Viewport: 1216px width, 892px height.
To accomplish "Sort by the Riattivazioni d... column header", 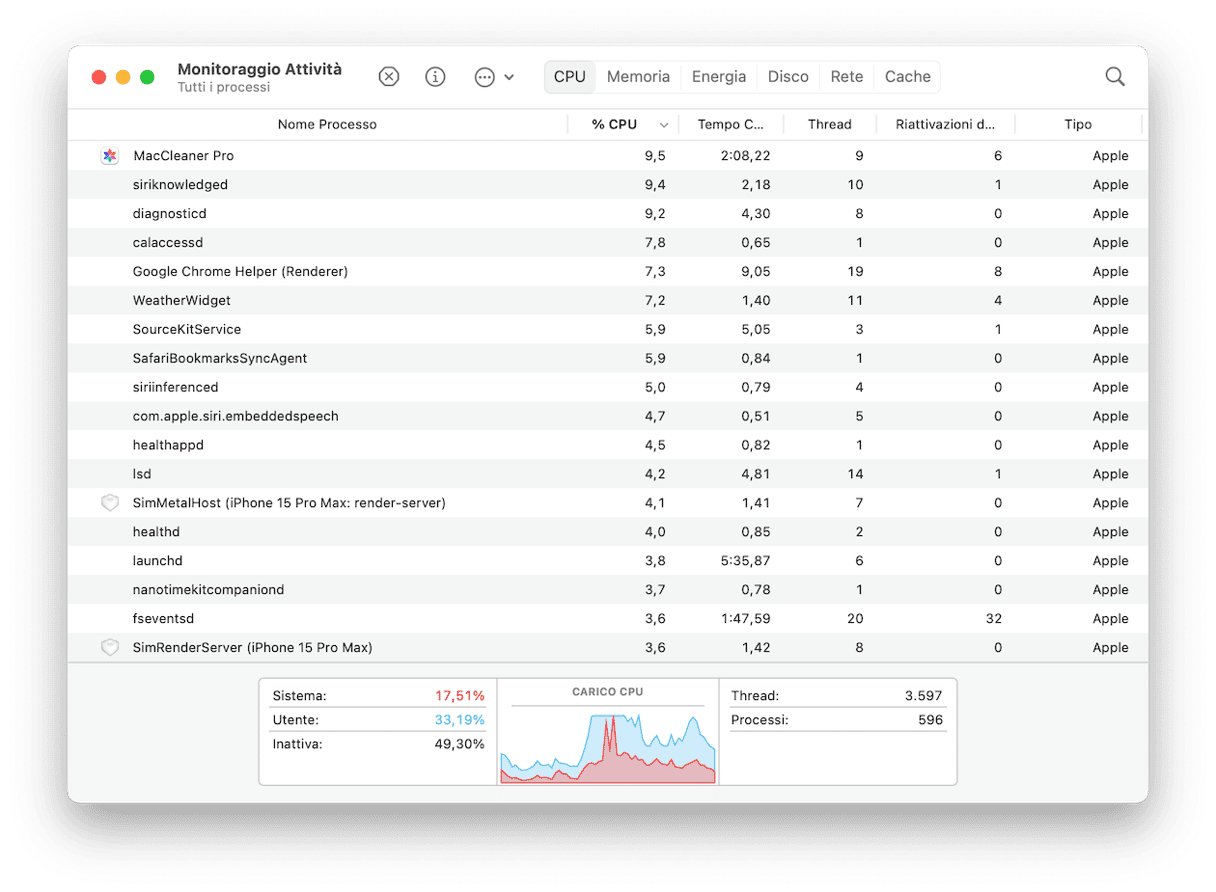I will pos(946,125).
